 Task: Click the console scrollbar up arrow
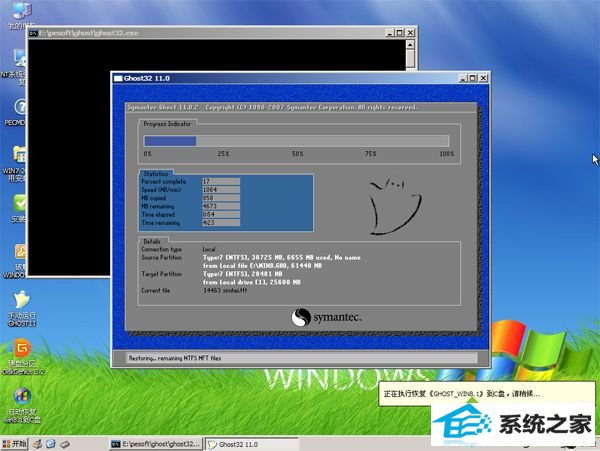click(x=410, y=45)
